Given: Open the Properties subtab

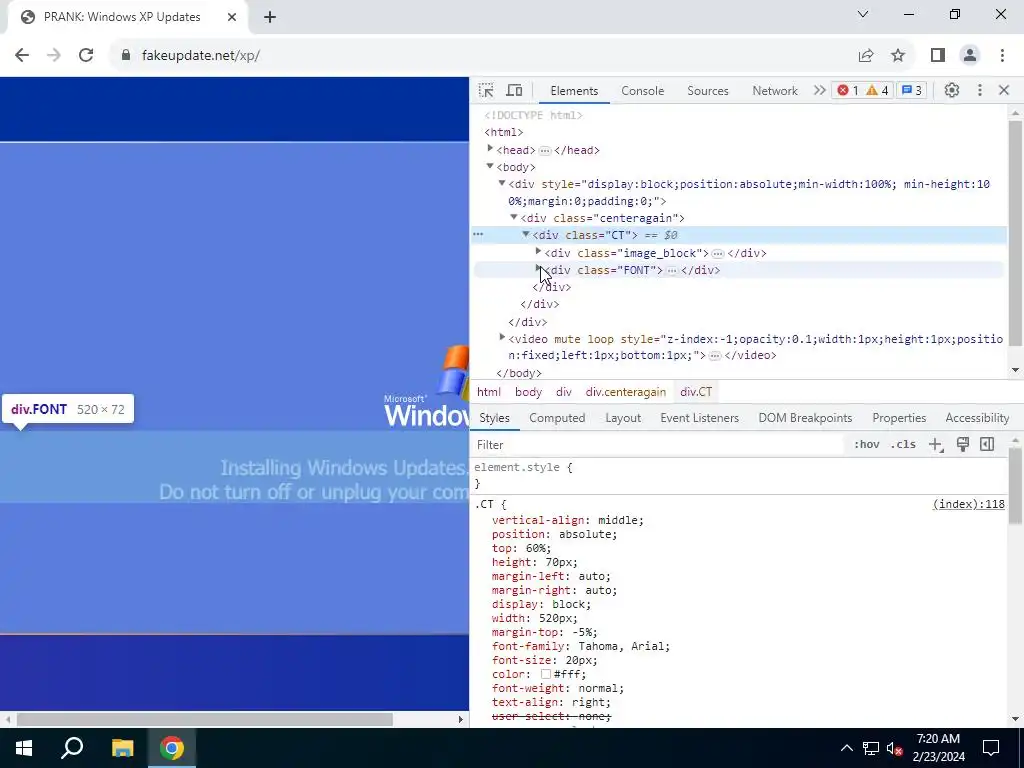Looking at the screenshot, I should (899, 418).
